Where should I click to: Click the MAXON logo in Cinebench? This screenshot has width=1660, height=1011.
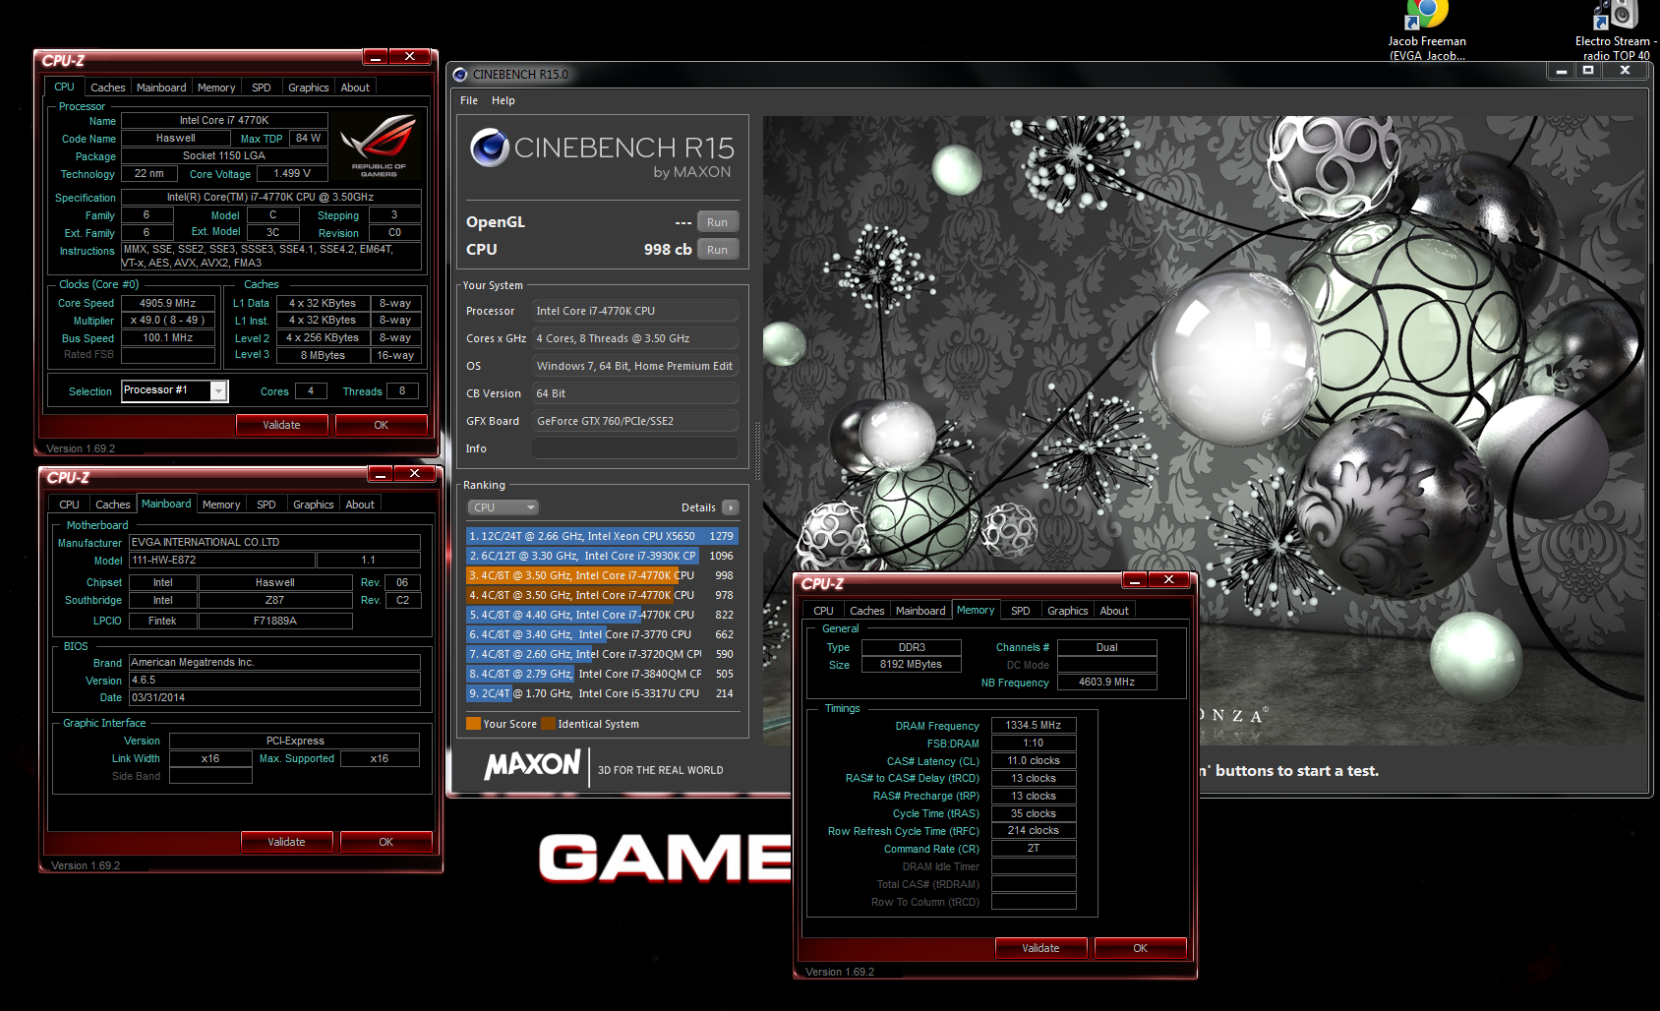532,765
